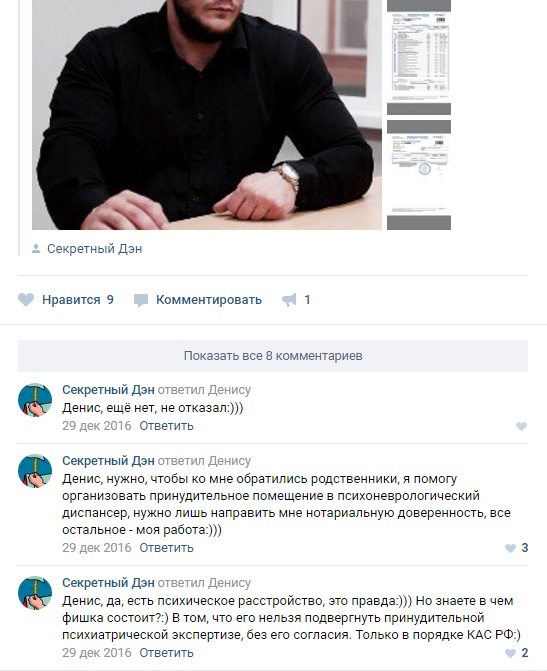Viewport: 547px width, 671px height.
Task: Open the top document thumbnail
Action: point(419,57)
